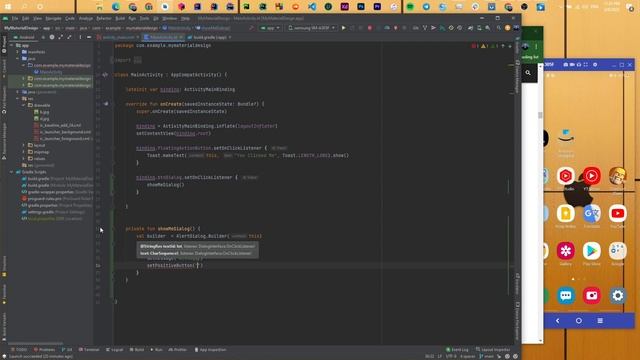Click the orange user avatar icon in the toolbar
Viewport: 640px width, 360px height.
tap(507, 28)
